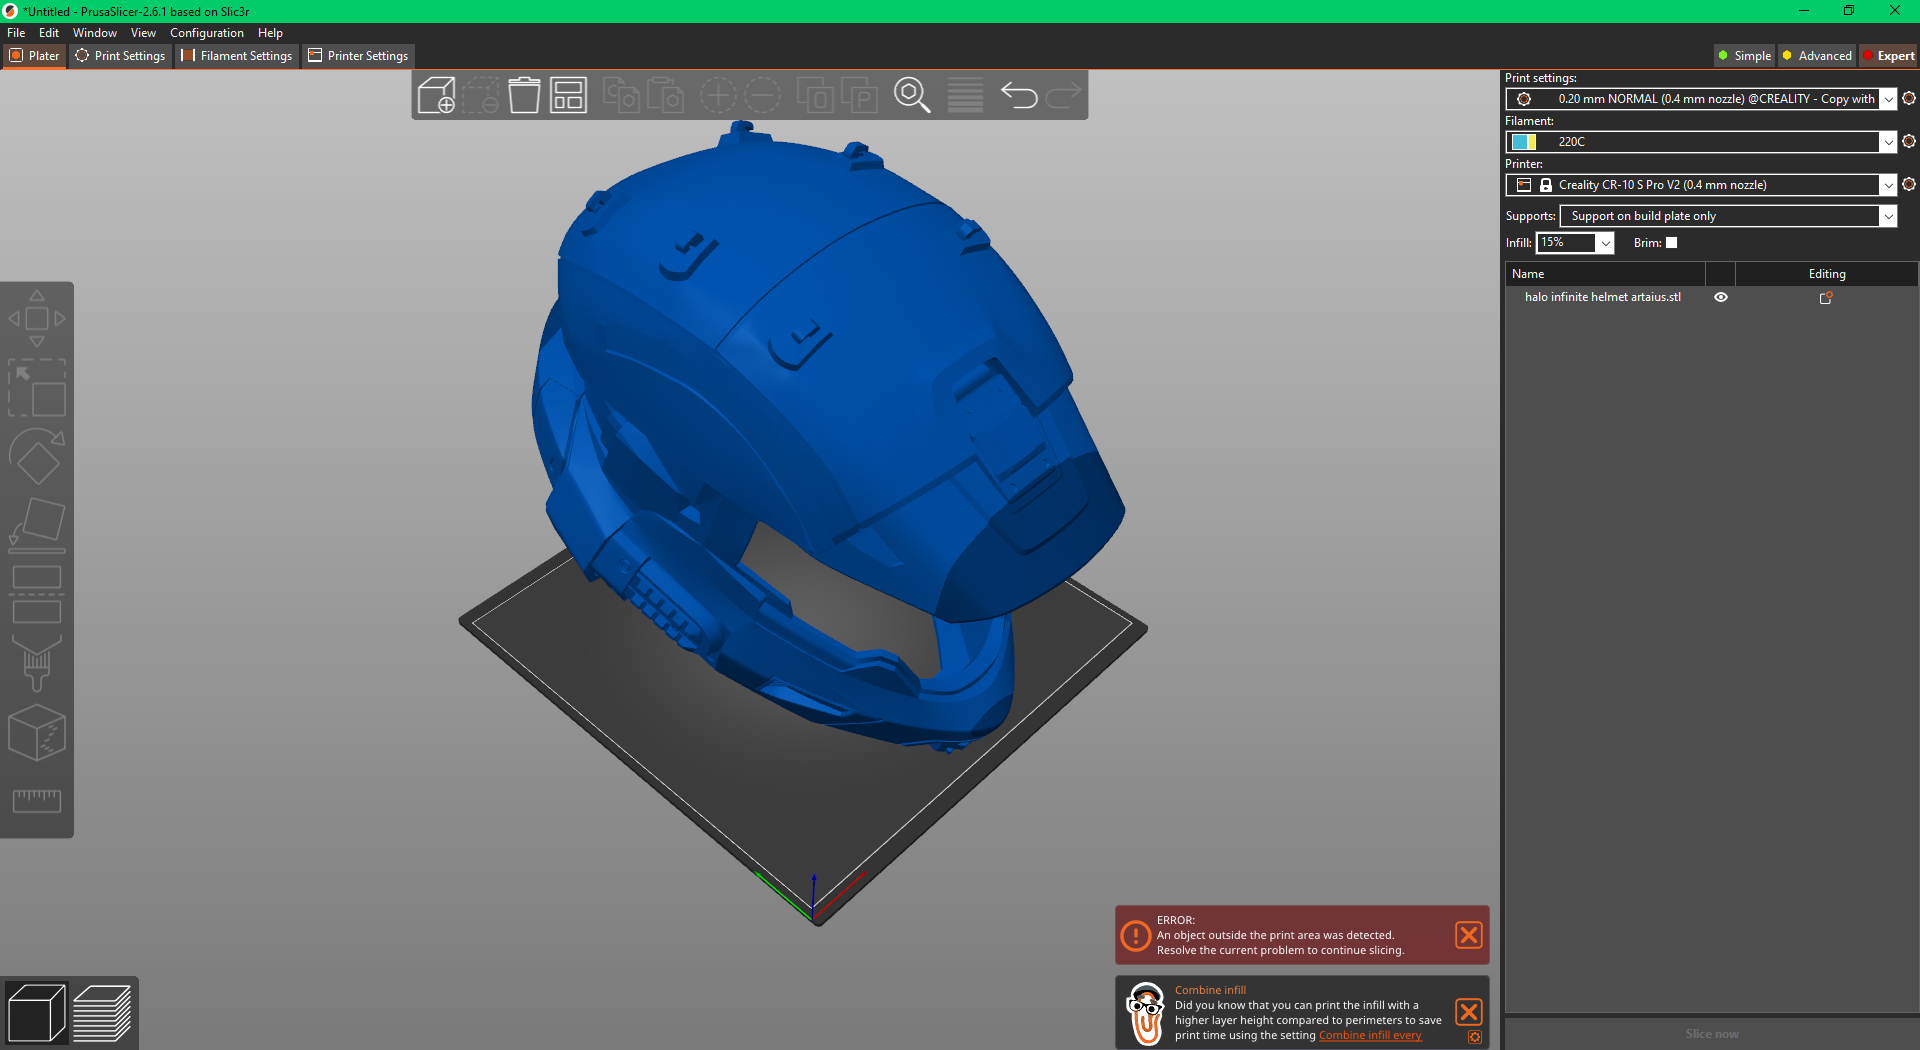
Task: Expand the Supports dropdown
Action: click(x=1887, y=216)
